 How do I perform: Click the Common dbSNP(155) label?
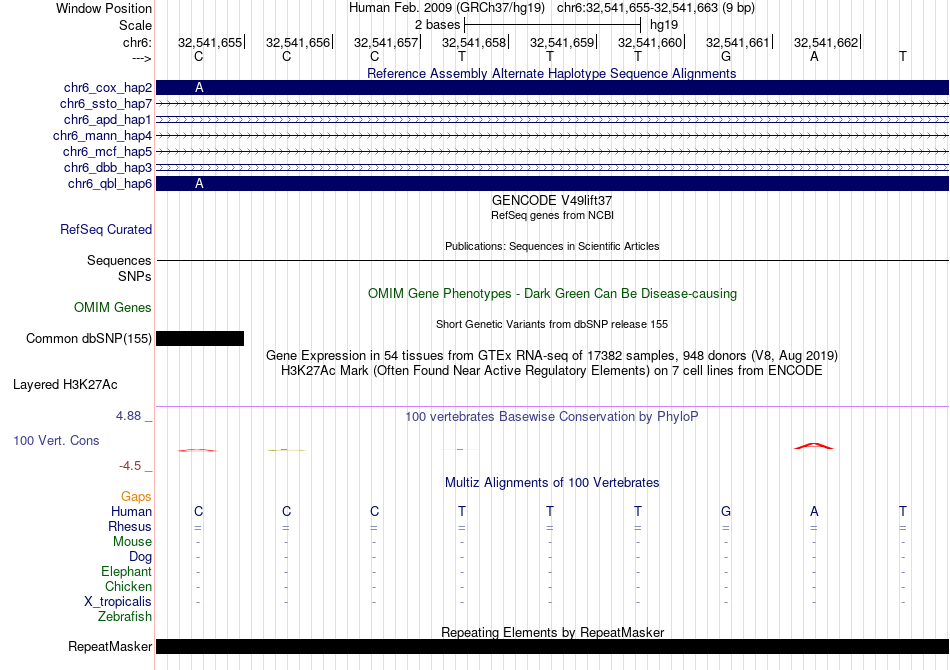pyautogui.click(x=89, y=339)
